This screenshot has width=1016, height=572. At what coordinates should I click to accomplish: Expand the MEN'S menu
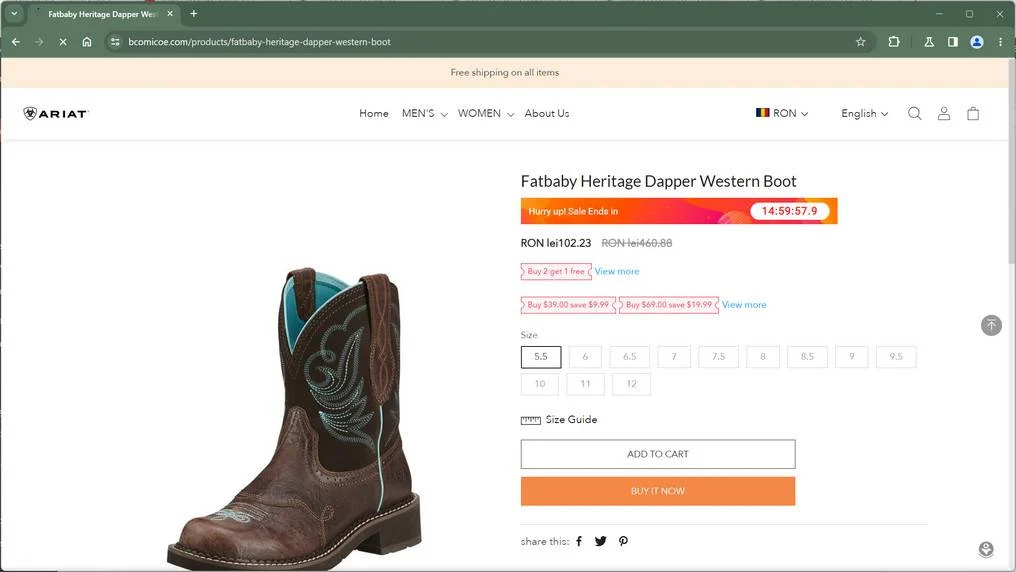click(424, 113)
